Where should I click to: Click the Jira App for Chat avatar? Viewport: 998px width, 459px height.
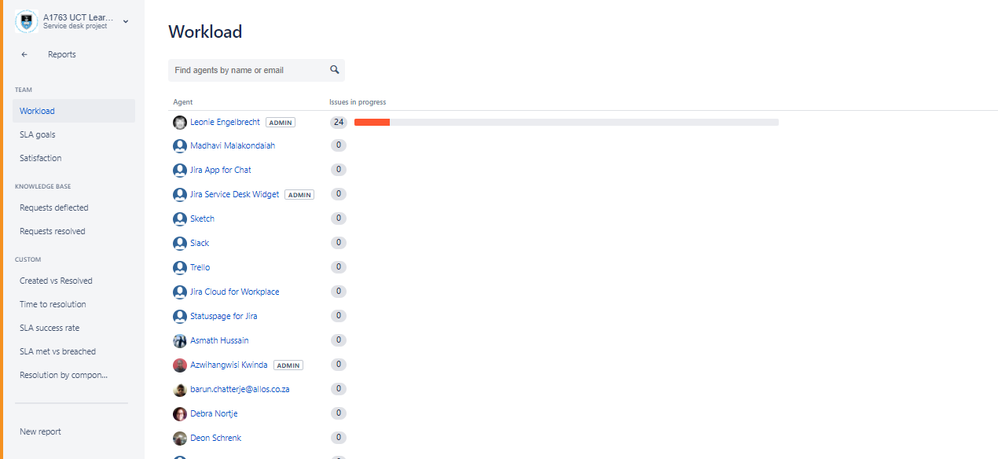179,170
